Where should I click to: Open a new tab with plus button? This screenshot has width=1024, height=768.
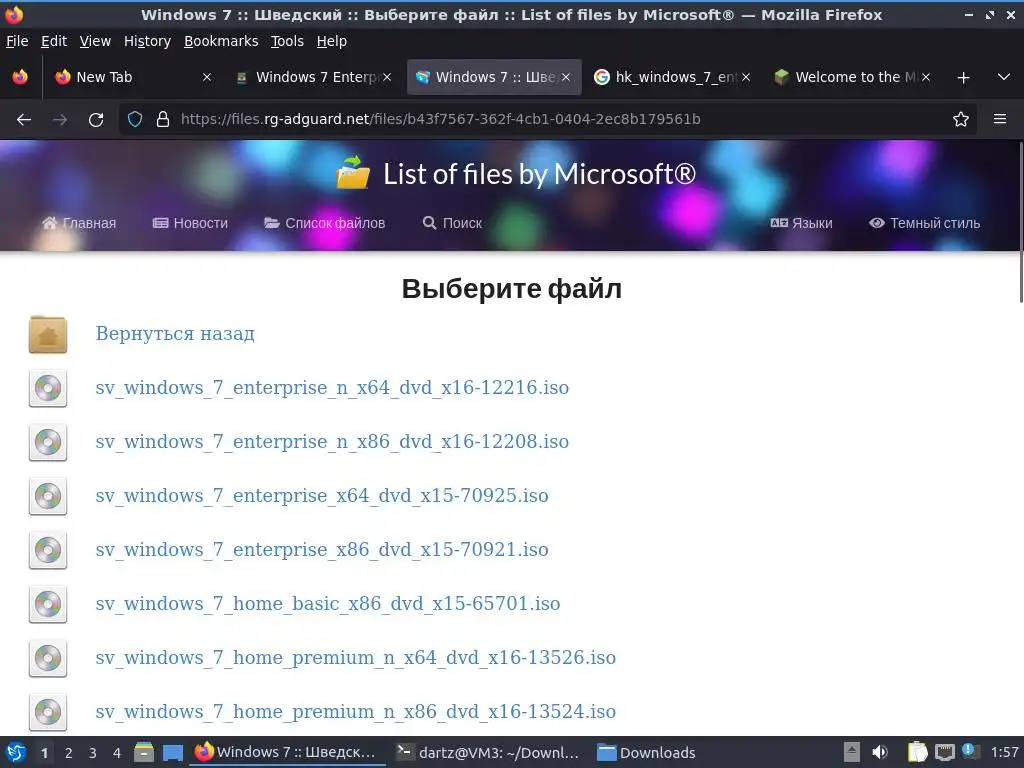(963, 78)
